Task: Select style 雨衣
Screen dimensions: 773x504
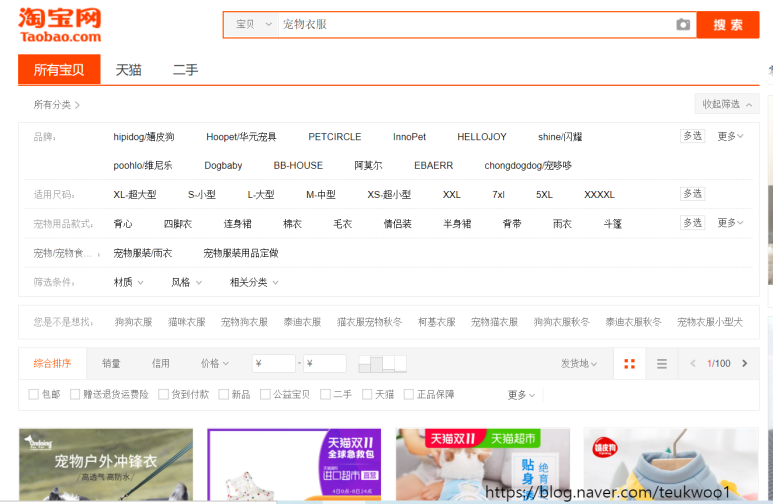Action: pos(562,224)
